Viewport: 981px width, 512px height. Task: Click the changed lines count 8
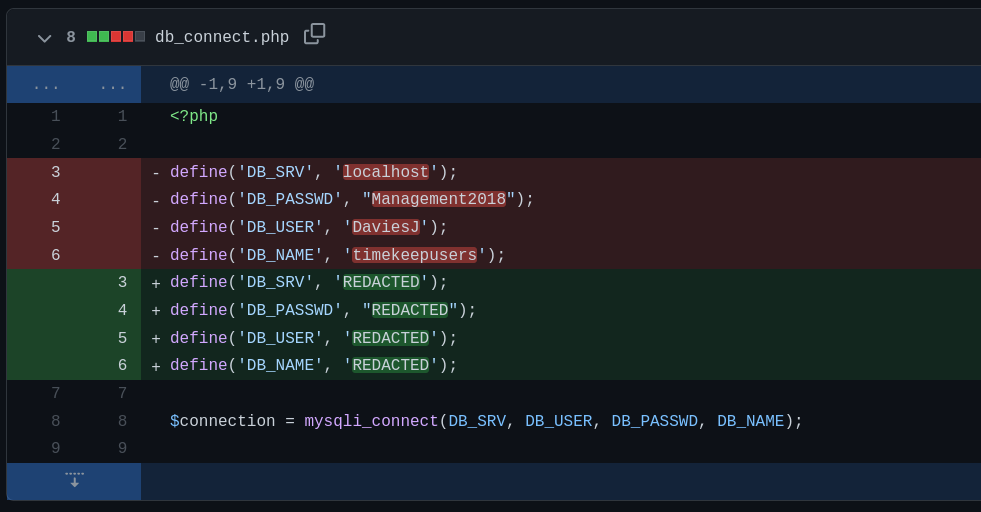(71, 38)
